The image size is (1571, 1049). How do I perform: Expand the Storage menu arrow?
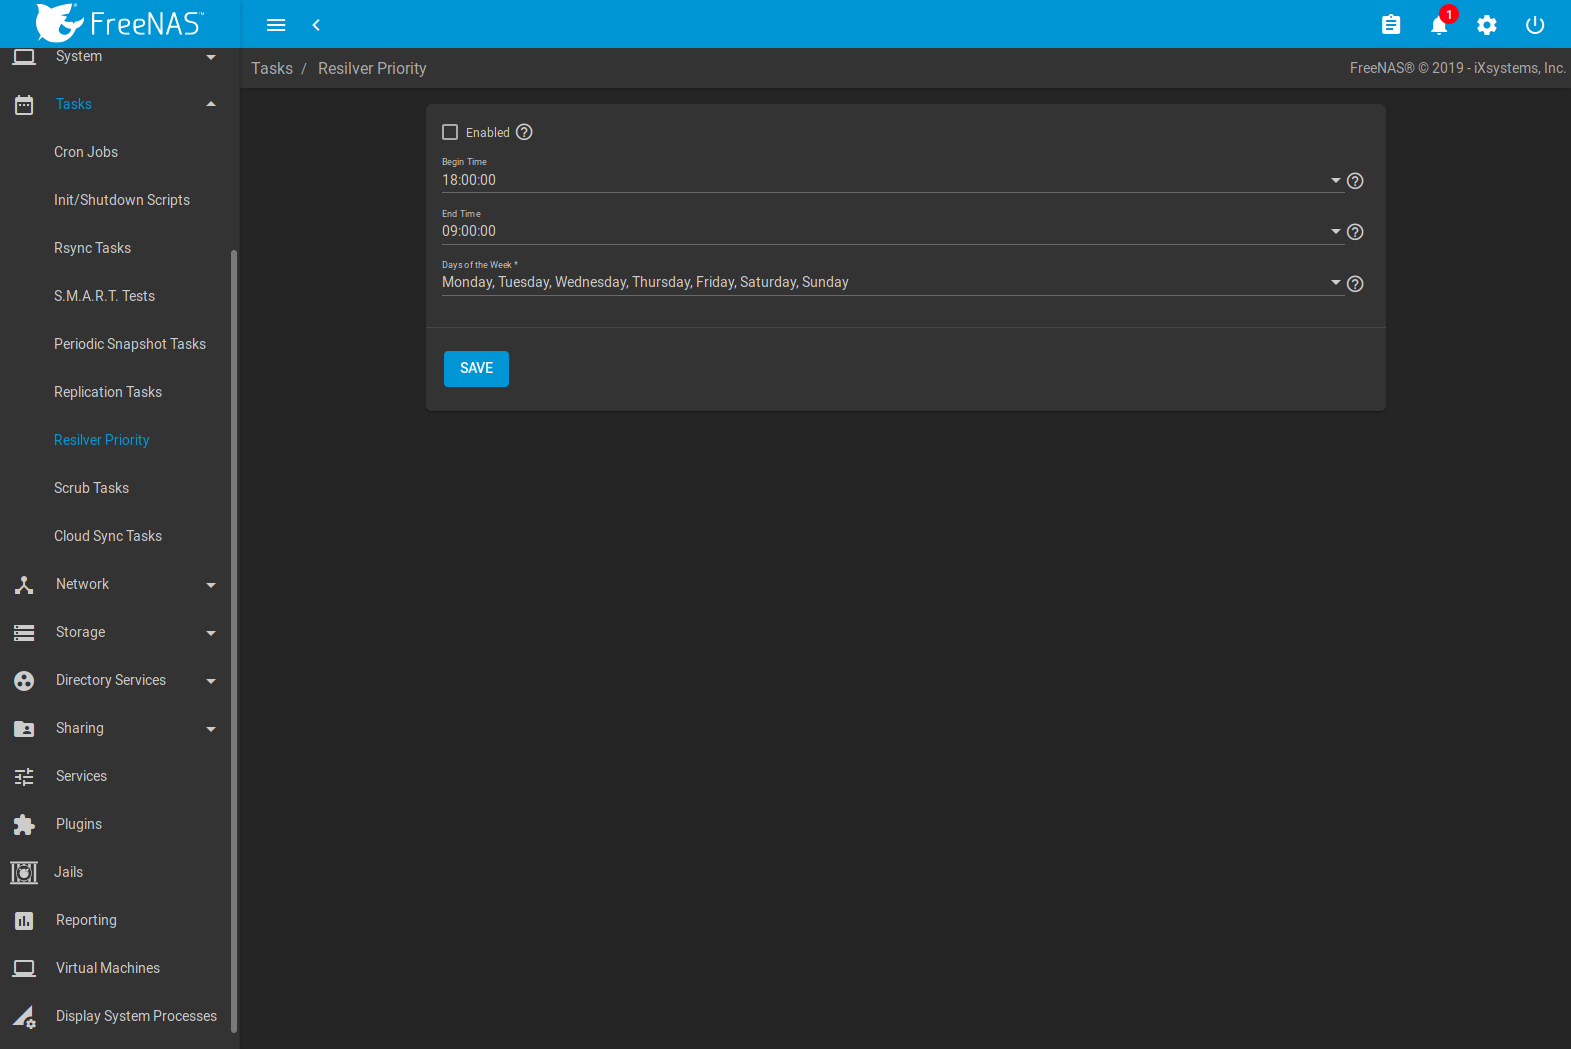211,633
